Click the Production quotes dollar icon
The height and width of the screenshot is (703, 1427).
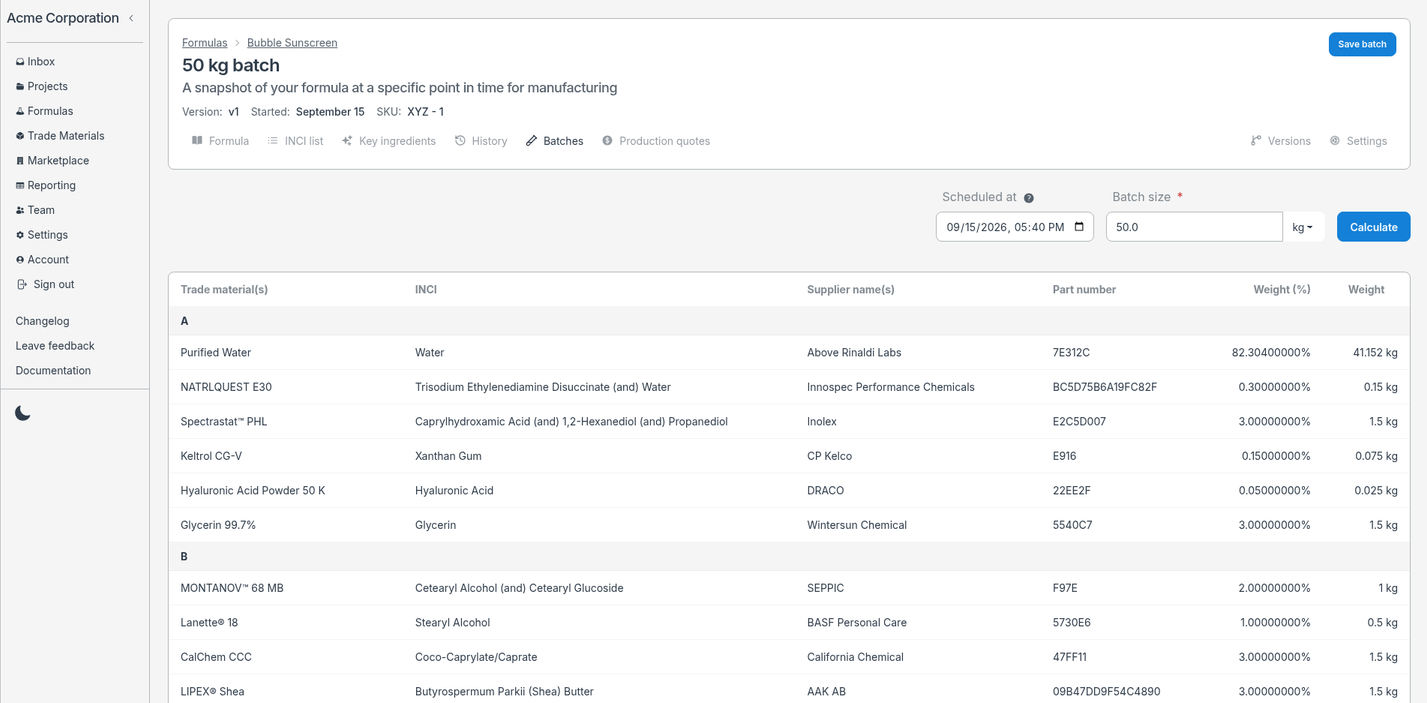click(x=607, y=141)
